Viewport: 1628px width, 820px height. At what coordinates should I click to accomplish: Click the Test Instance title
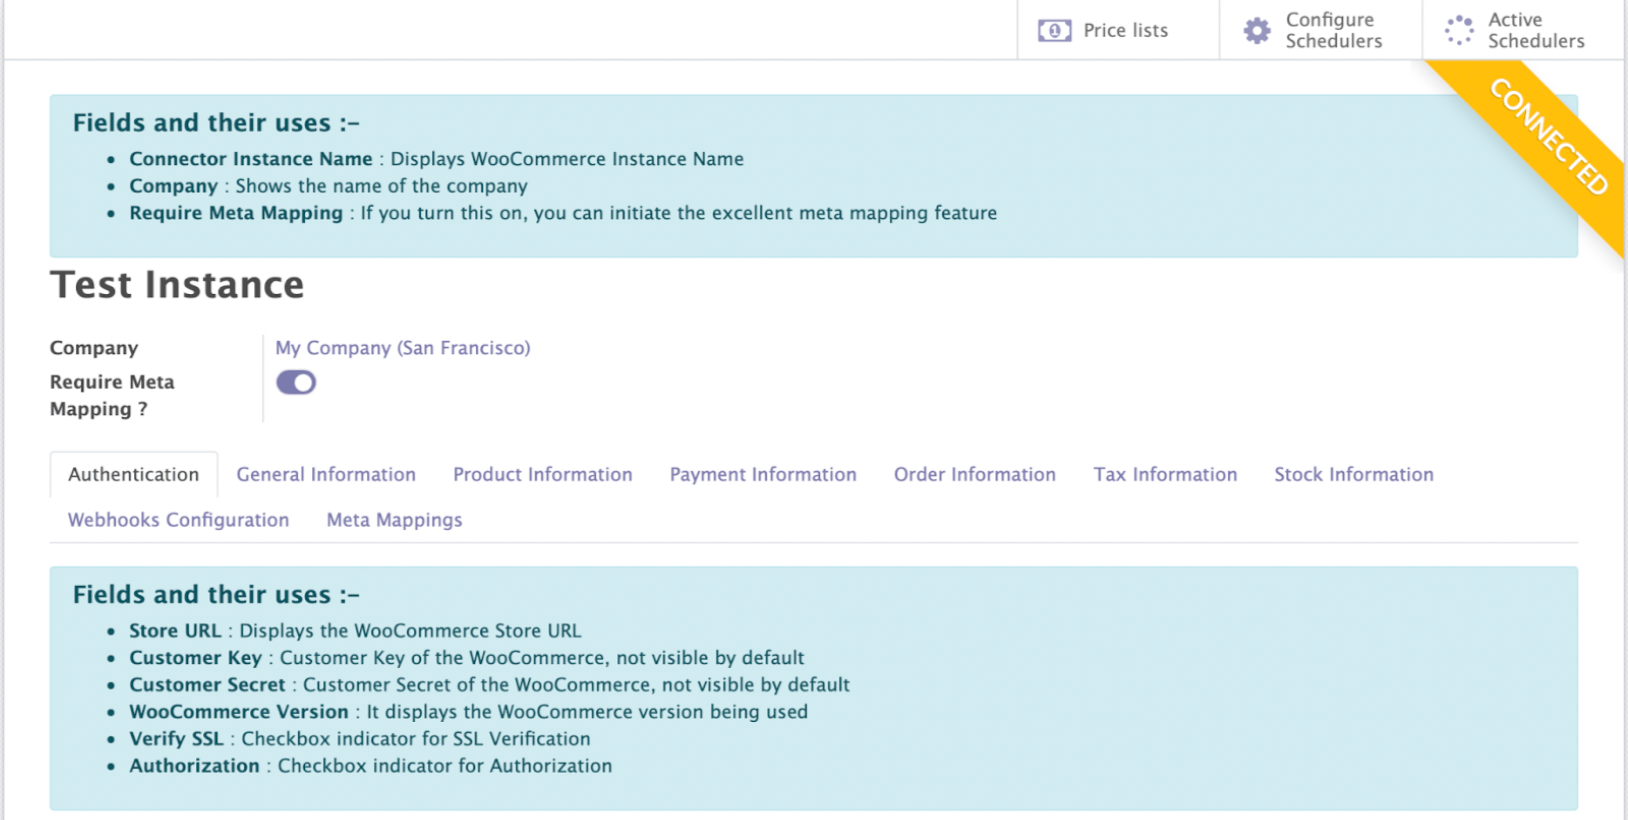click(x=177, y=285)
